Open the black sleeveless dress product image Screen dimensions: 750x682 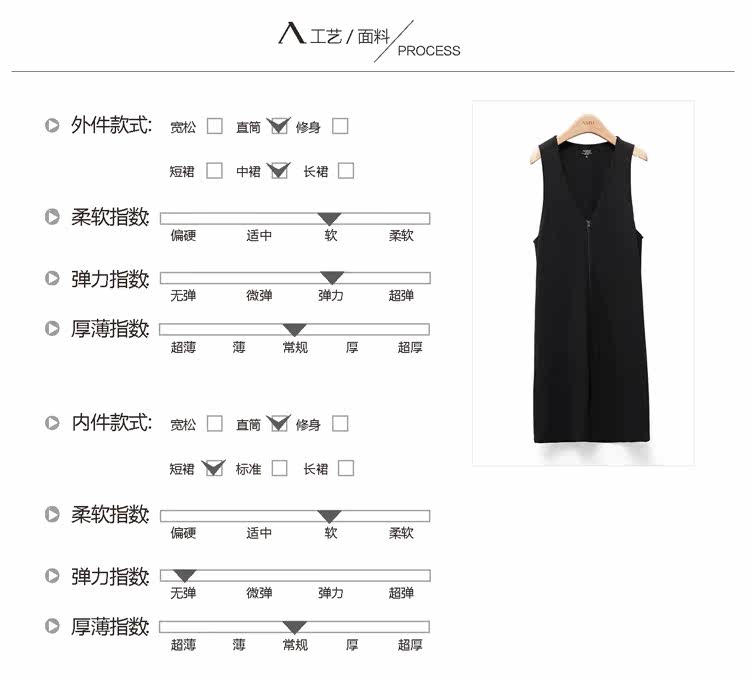point(584,283)
